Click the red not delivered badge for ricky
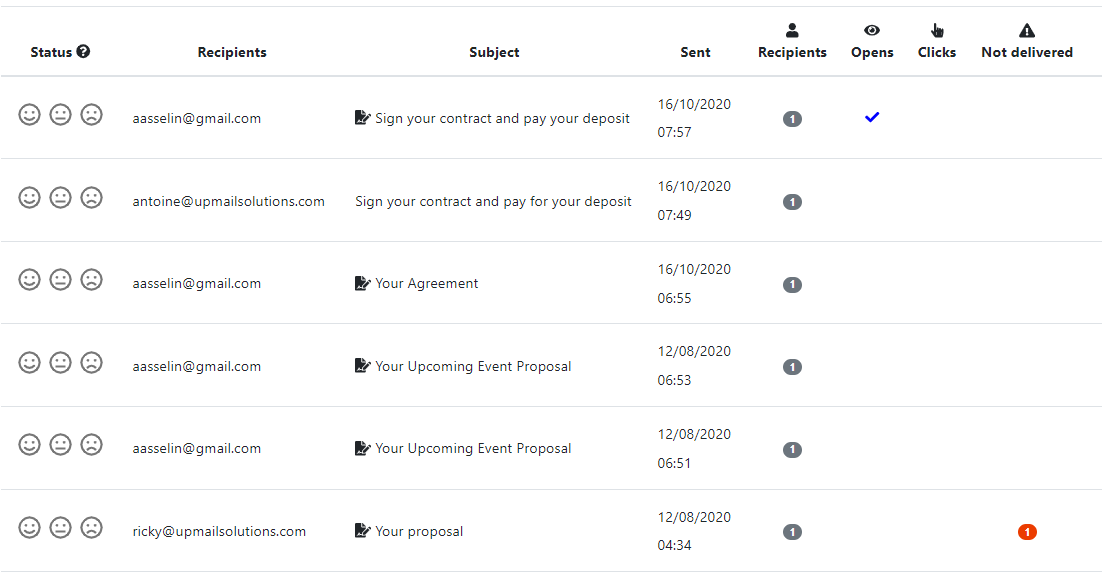The height and width of the screenshot is (573, 1102). pos(1027,532)
